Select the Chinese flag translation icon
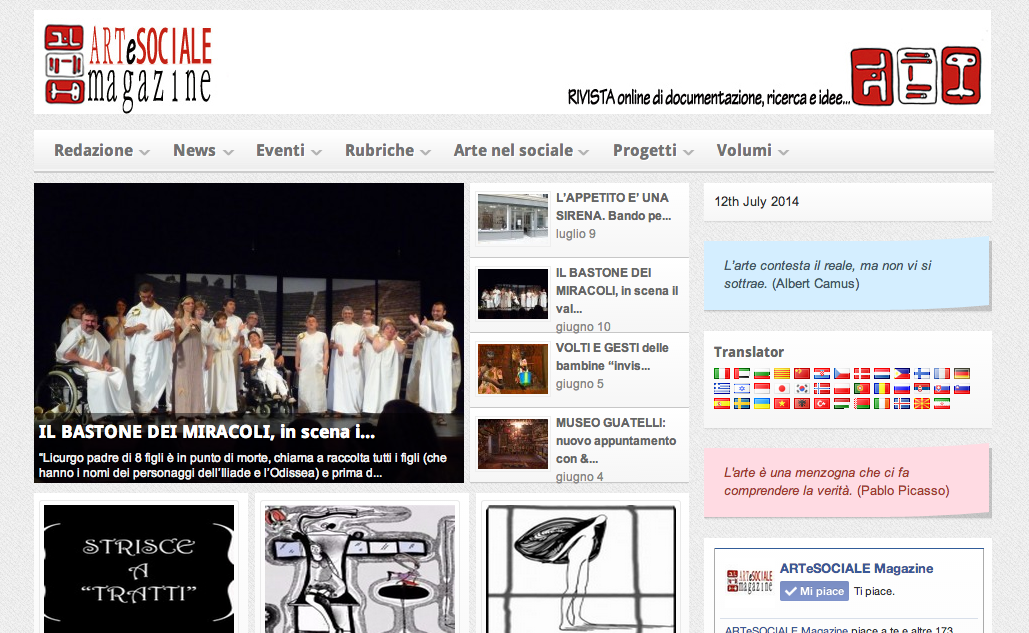The height and width of the screenshot is (633, 1029). click(802, 373)
